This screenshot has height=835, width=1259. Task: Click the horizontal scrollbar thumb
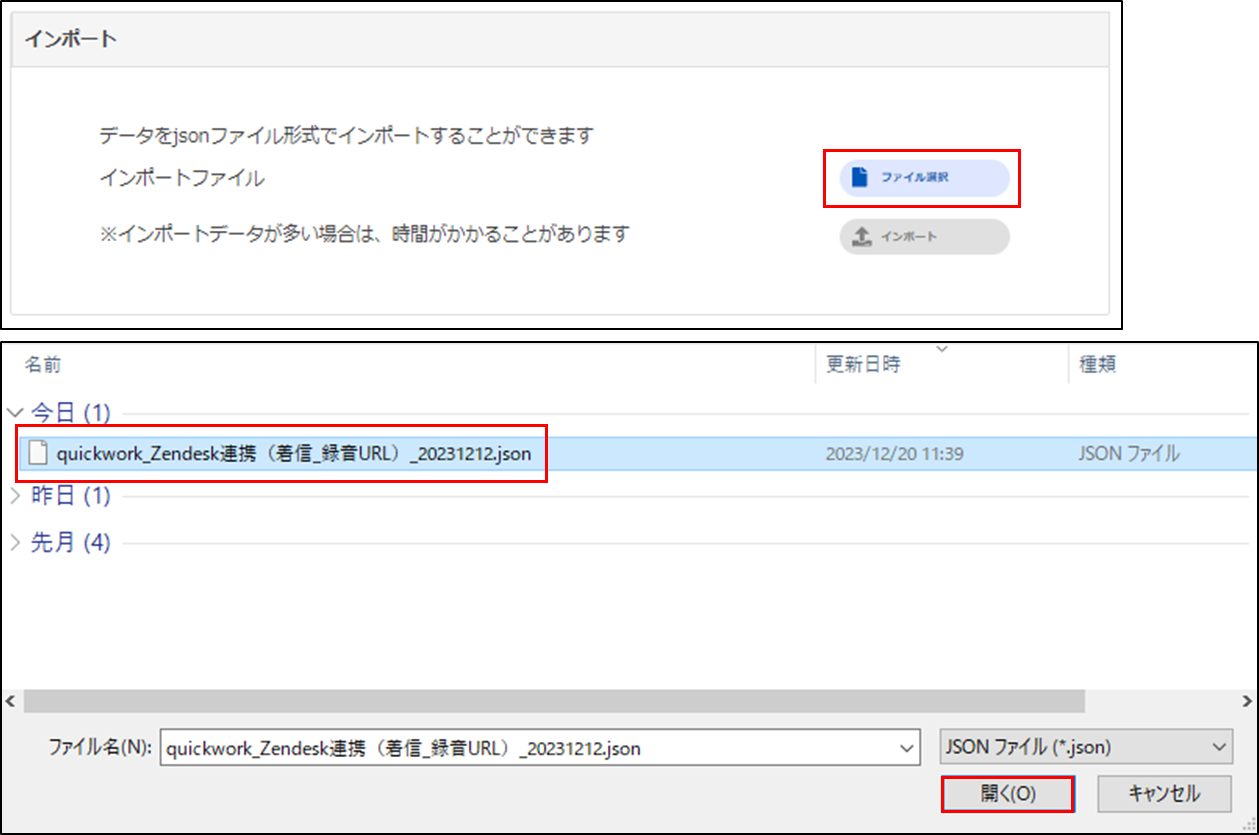tap(553, 700)
